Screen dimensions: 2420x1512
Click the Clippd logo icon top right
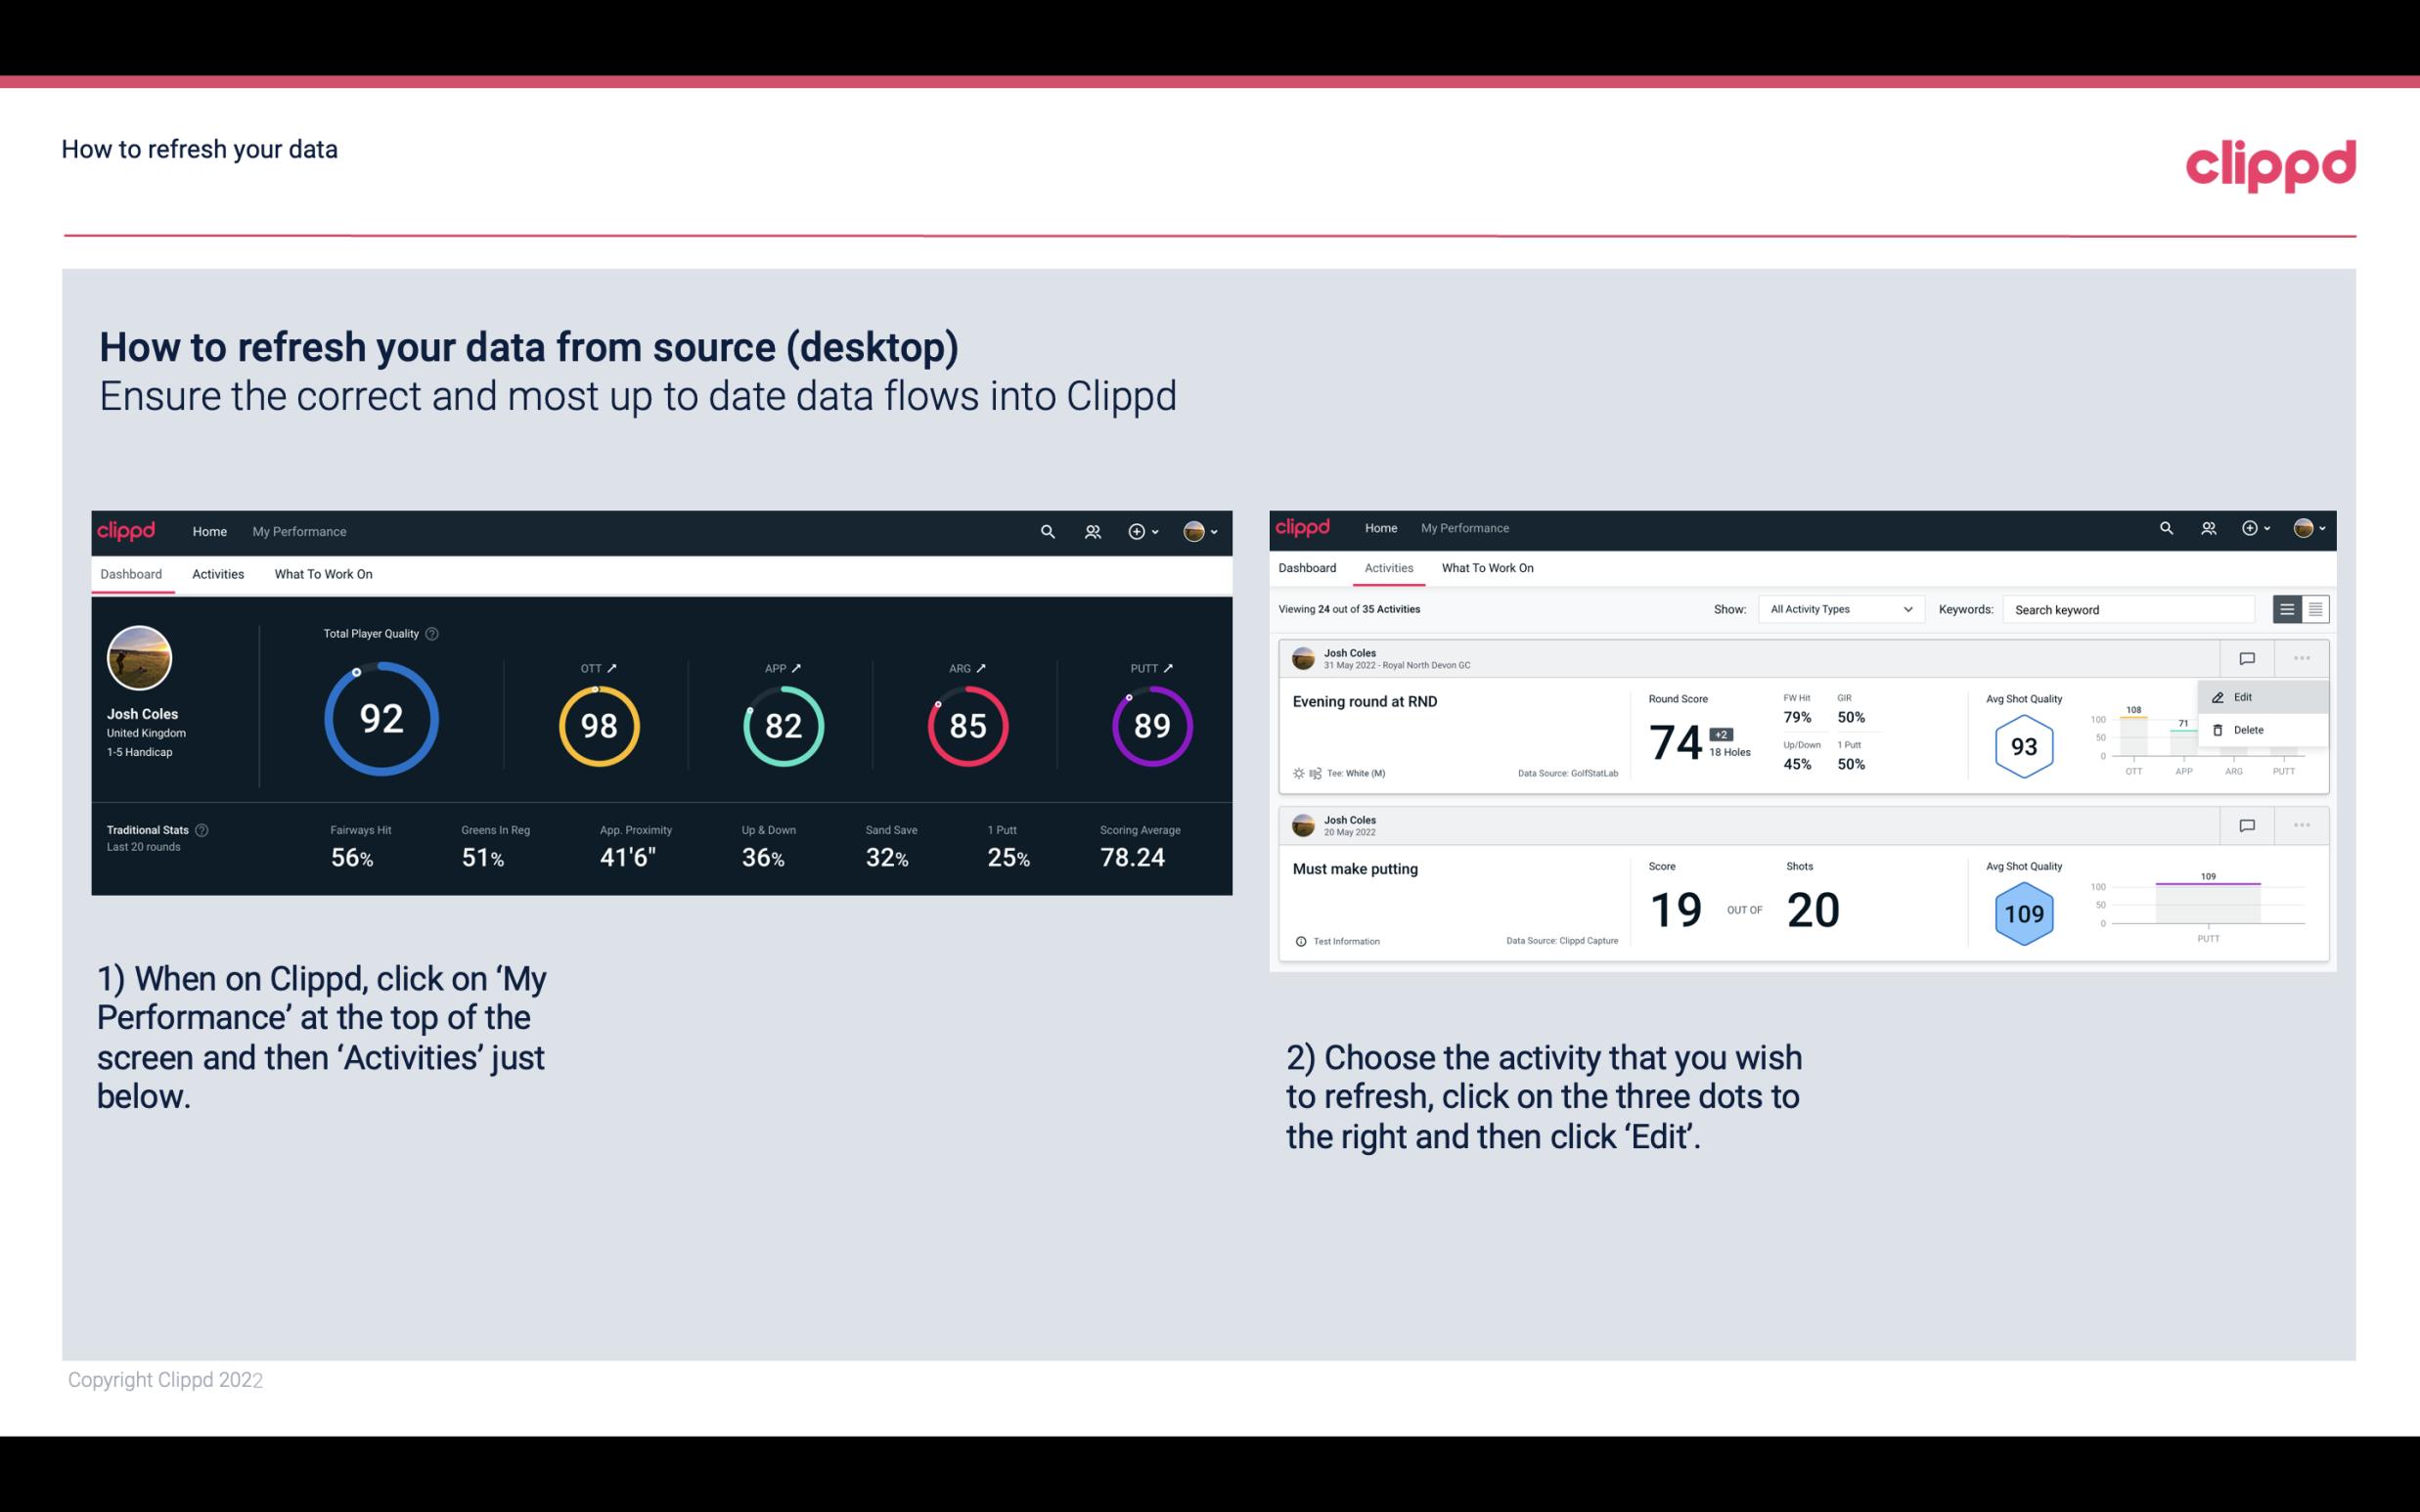(2272, 165)
